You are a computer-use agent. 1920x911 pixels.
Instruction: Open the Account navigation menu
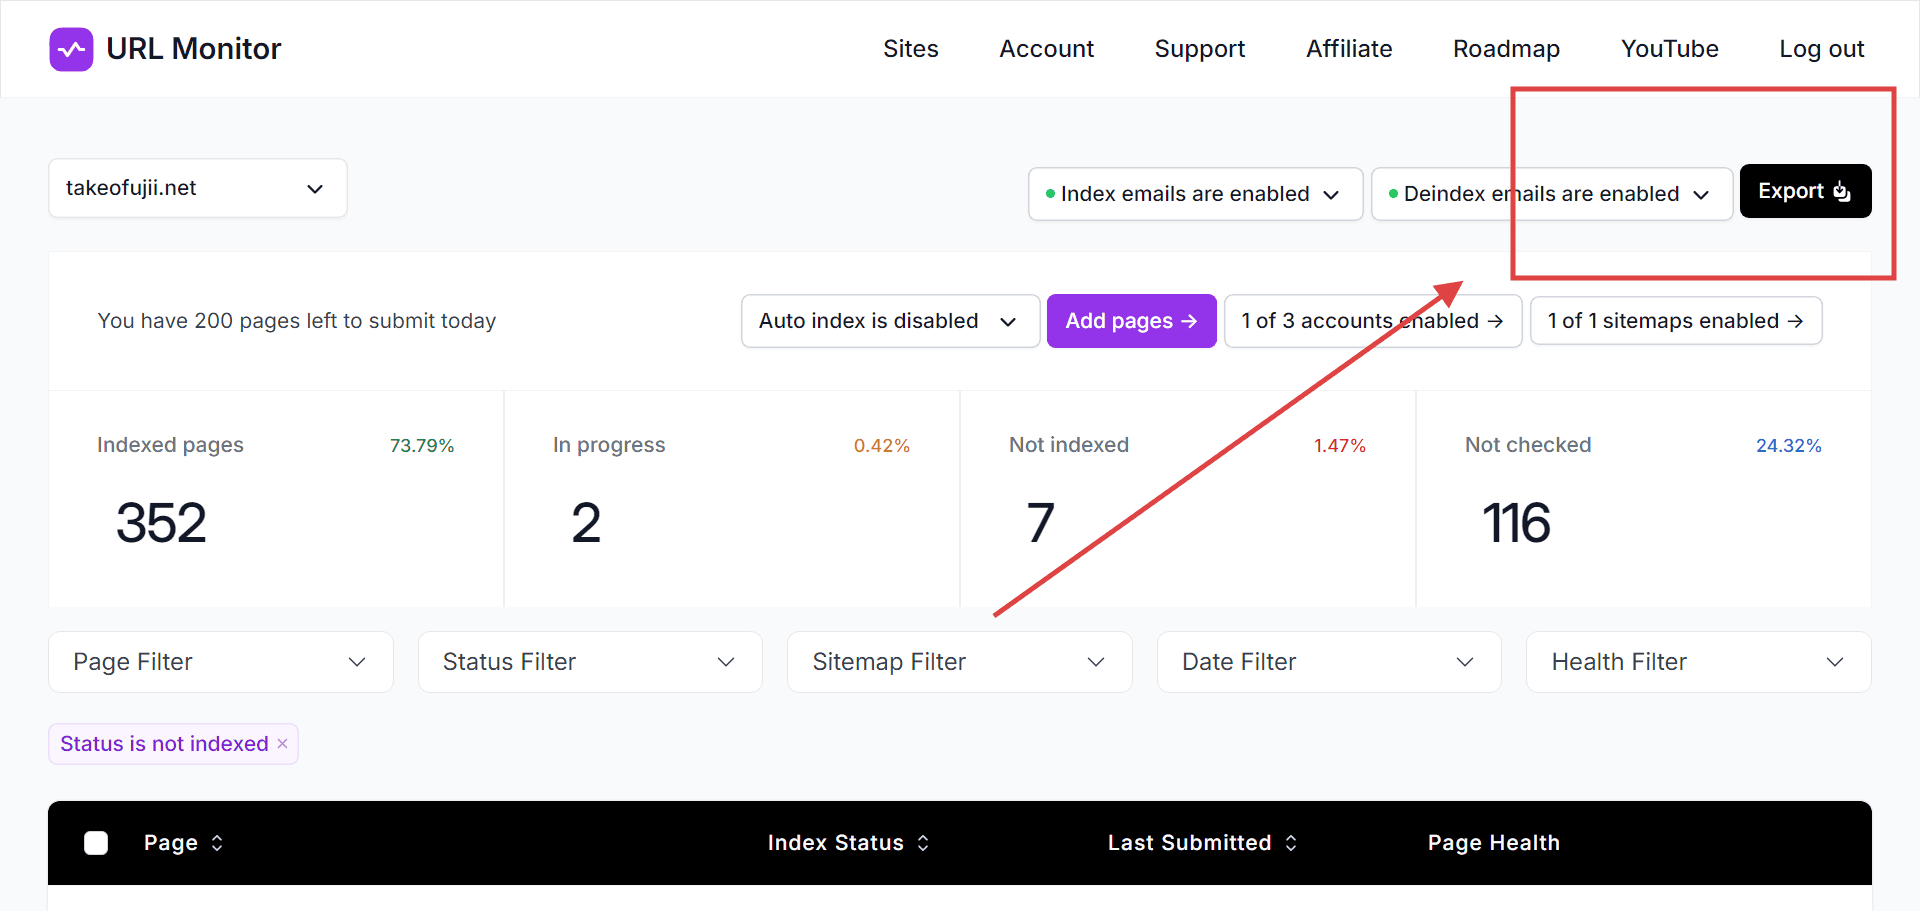(1046, 48)
